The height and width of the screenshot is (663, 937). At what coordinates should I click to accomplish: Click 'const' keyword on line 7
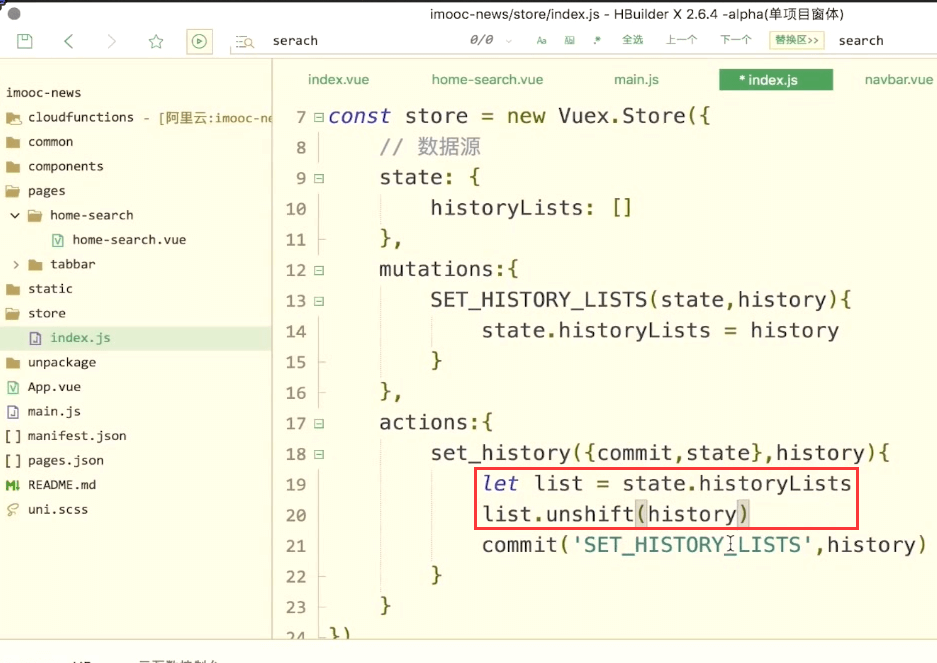click(359, 116)
